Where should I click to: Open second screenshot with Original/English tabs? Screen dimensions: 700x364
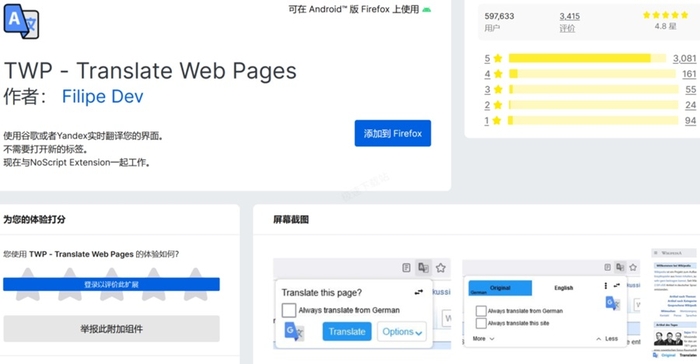click(551, 304)
